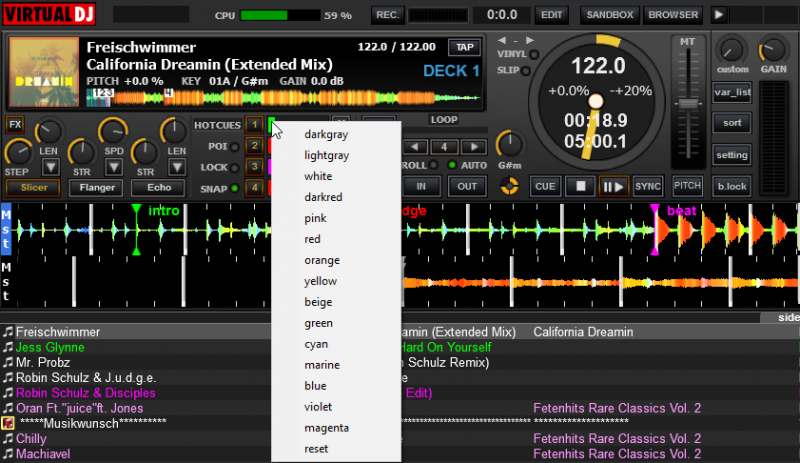
Task: Toggle SLIP mode
Action: pos(526,70)
